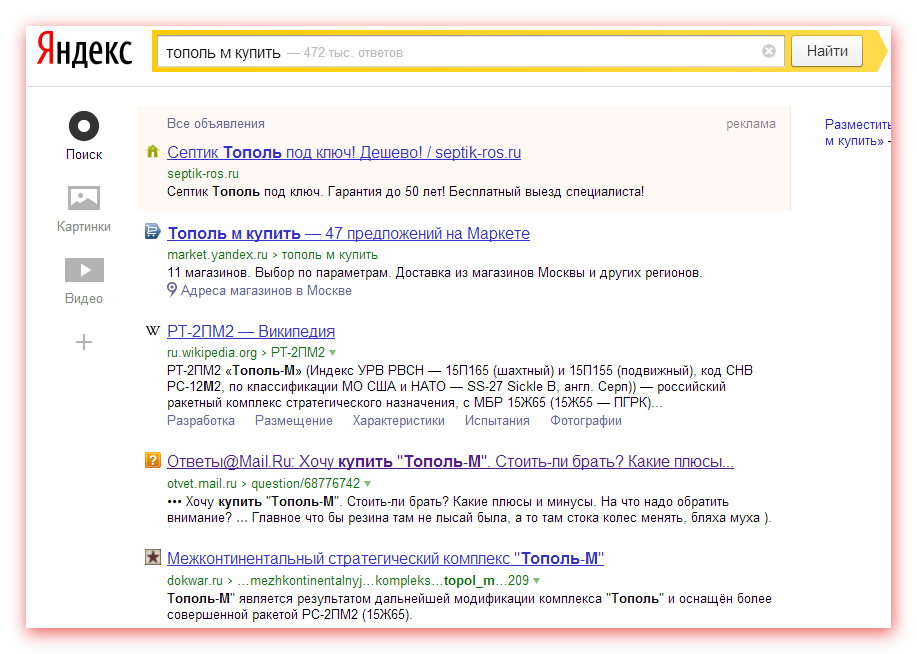
Task: Click the dokwar.ru star favicon
Action: coord(153,557)
